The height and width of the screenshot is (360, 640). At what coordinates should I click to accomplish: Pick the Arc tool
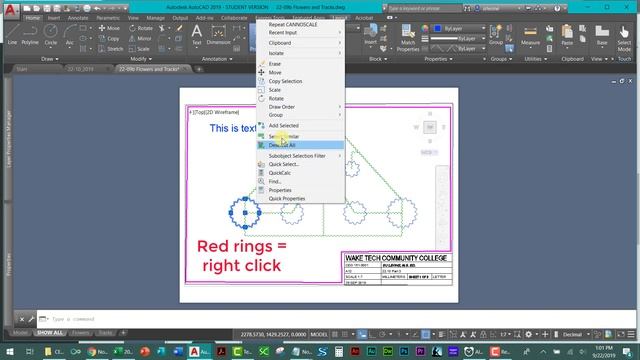pyautogui.click(x=70, y=34)
